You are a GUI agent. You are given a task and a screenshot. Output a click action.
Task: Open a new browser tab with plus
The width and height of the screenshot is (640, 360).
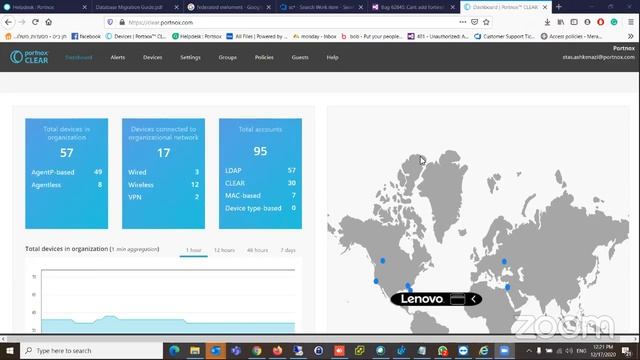click(559, 7)
